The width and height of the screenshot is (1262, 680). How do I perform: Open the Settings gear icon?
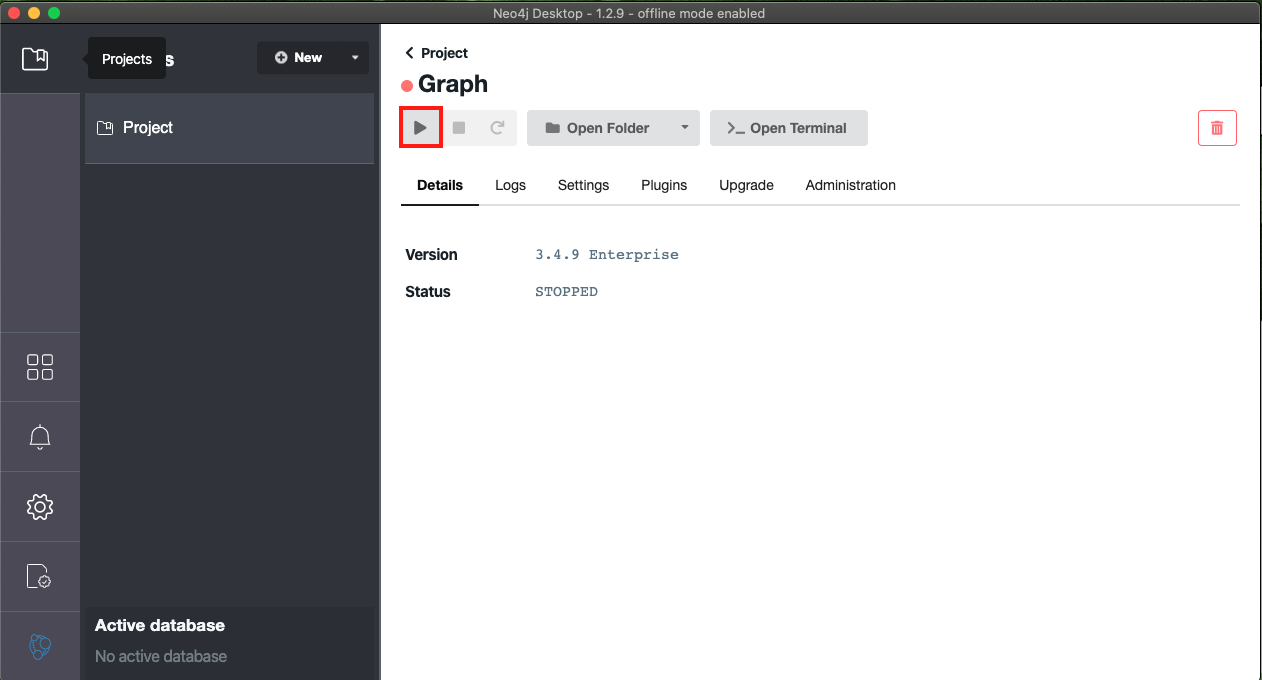coord(40,507)
